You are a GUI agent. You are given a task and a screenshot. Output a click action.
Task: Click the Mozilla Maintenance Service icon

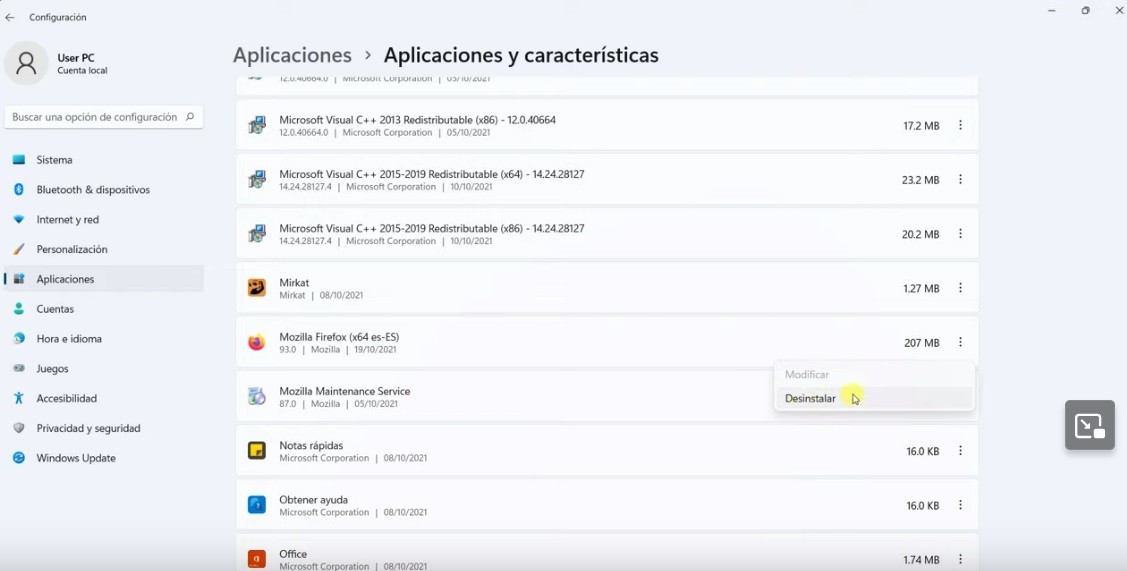point(257,396)
